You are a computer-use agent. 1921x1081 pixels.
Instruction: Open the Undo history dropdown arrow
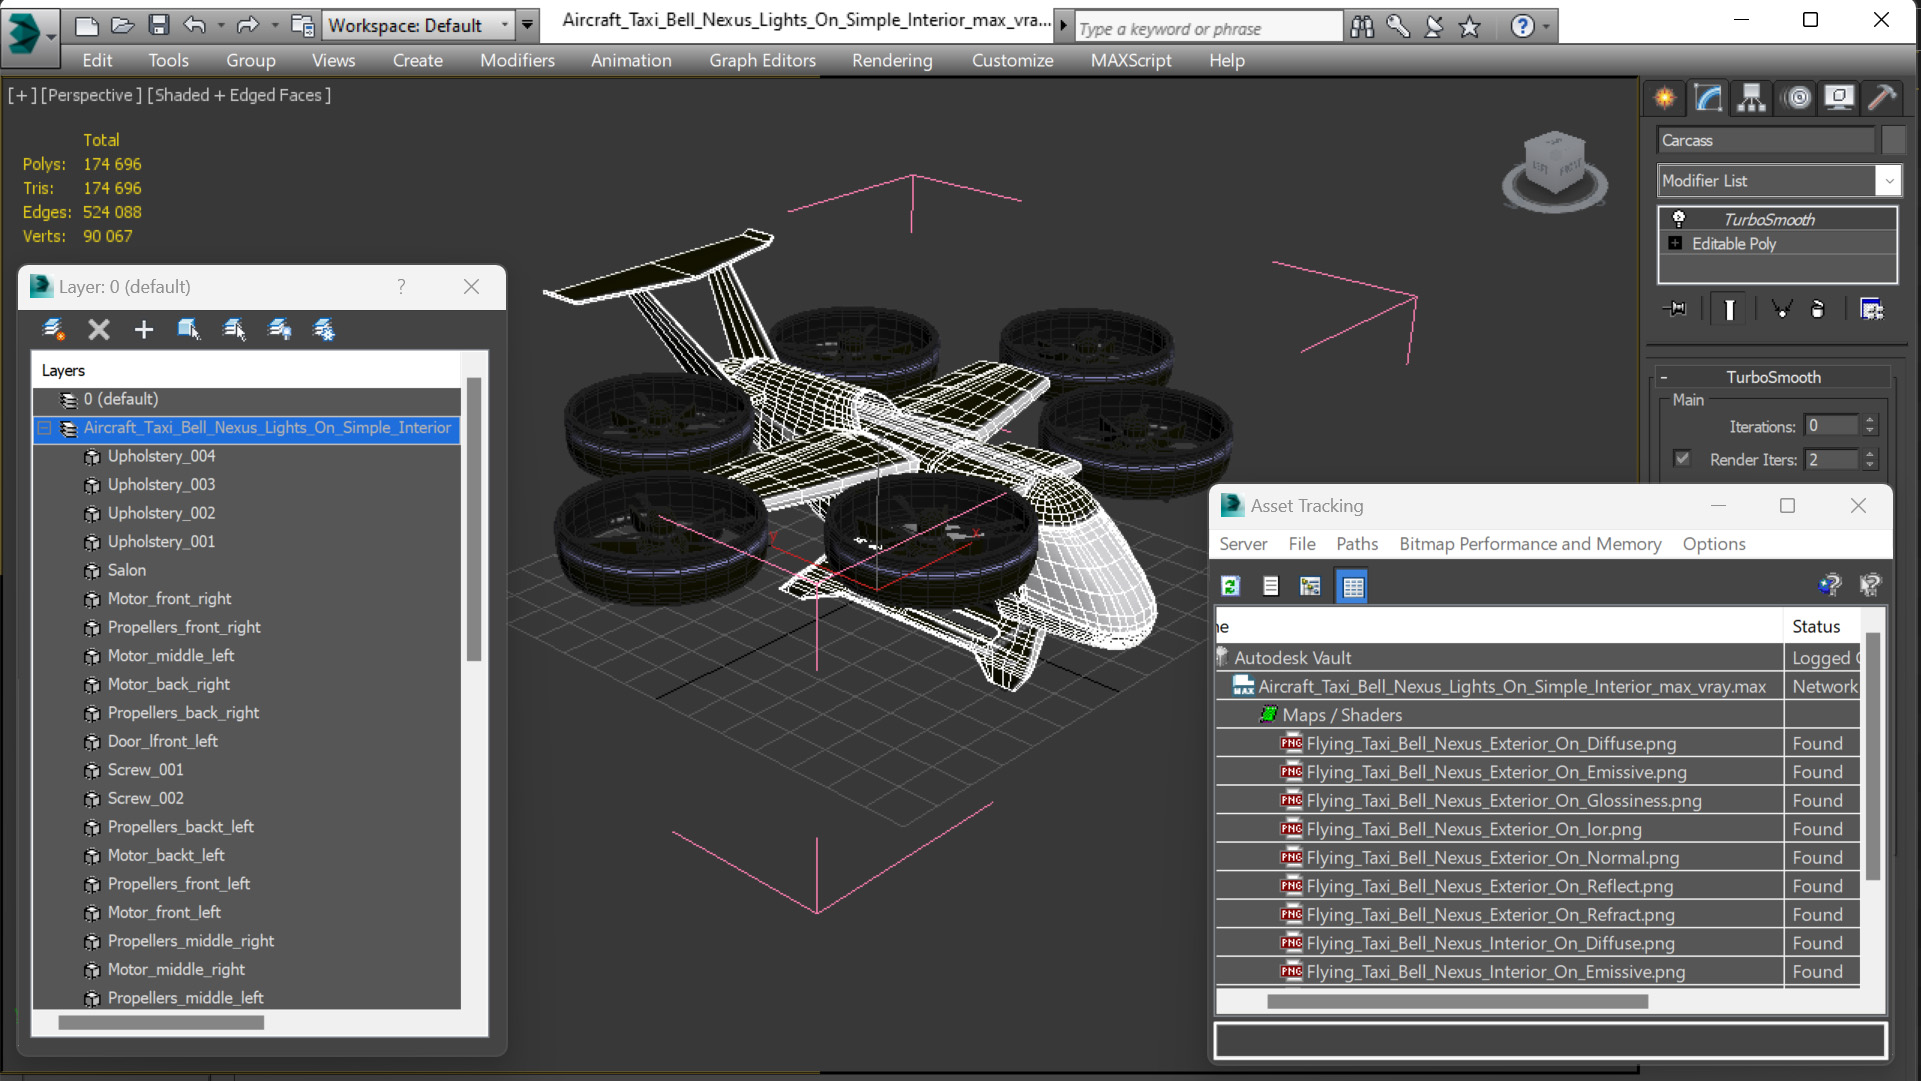[221, 26]
